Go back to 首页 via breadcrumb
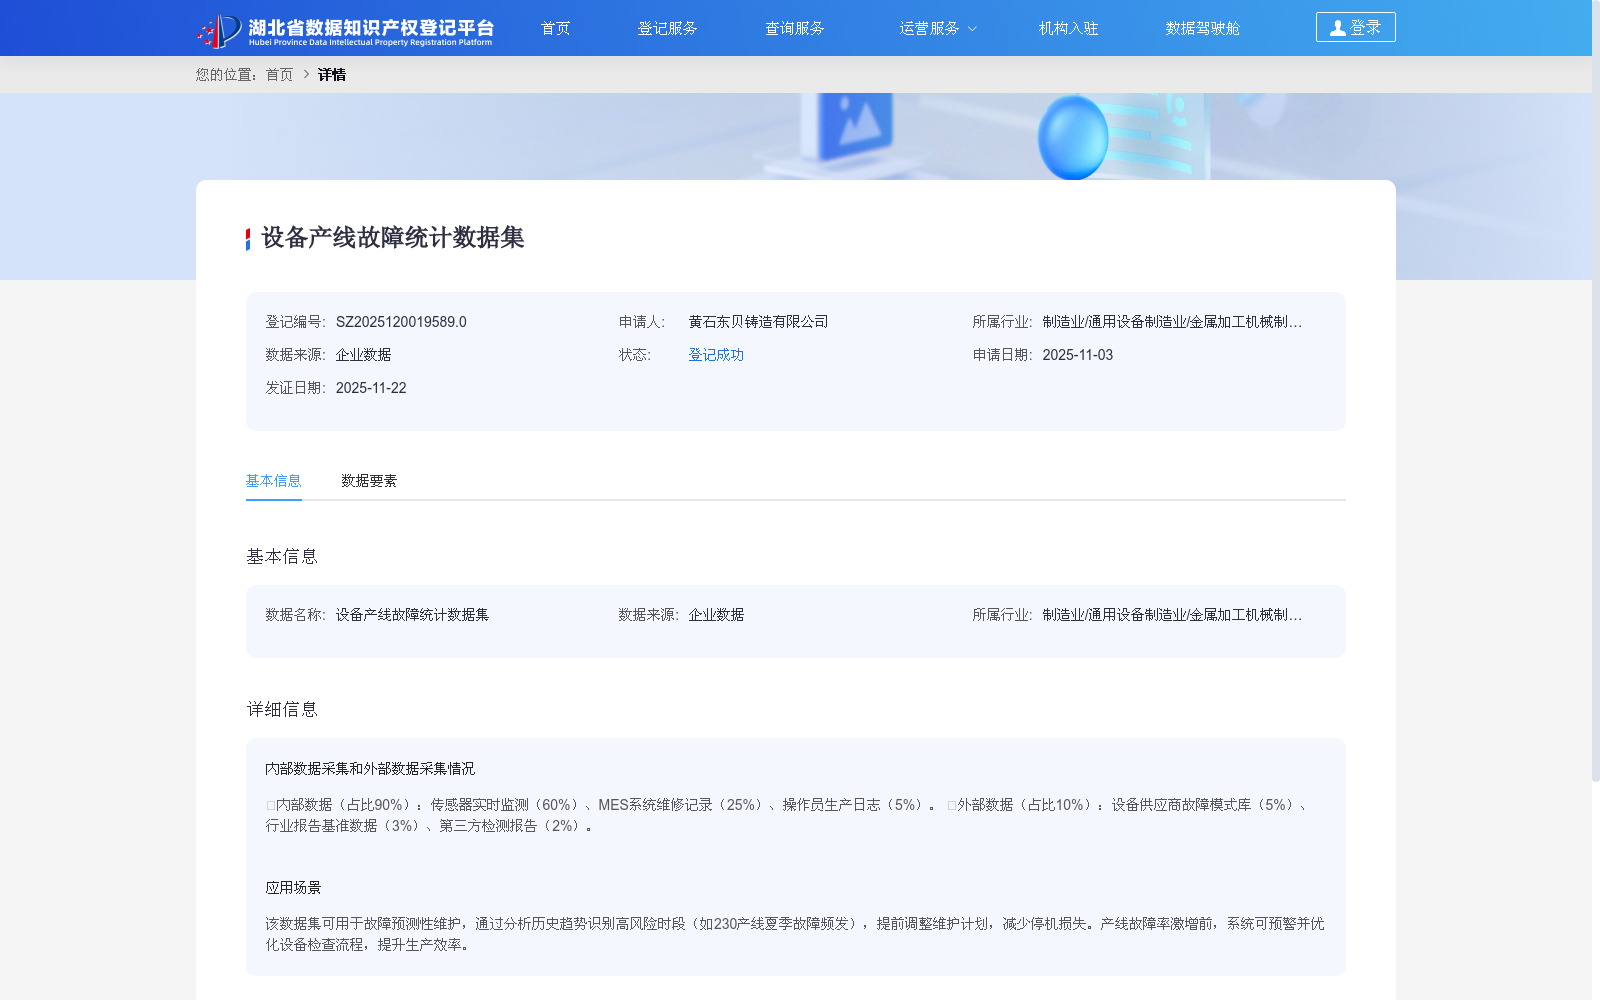1600x1000 pixels. (x=279, y=75)
